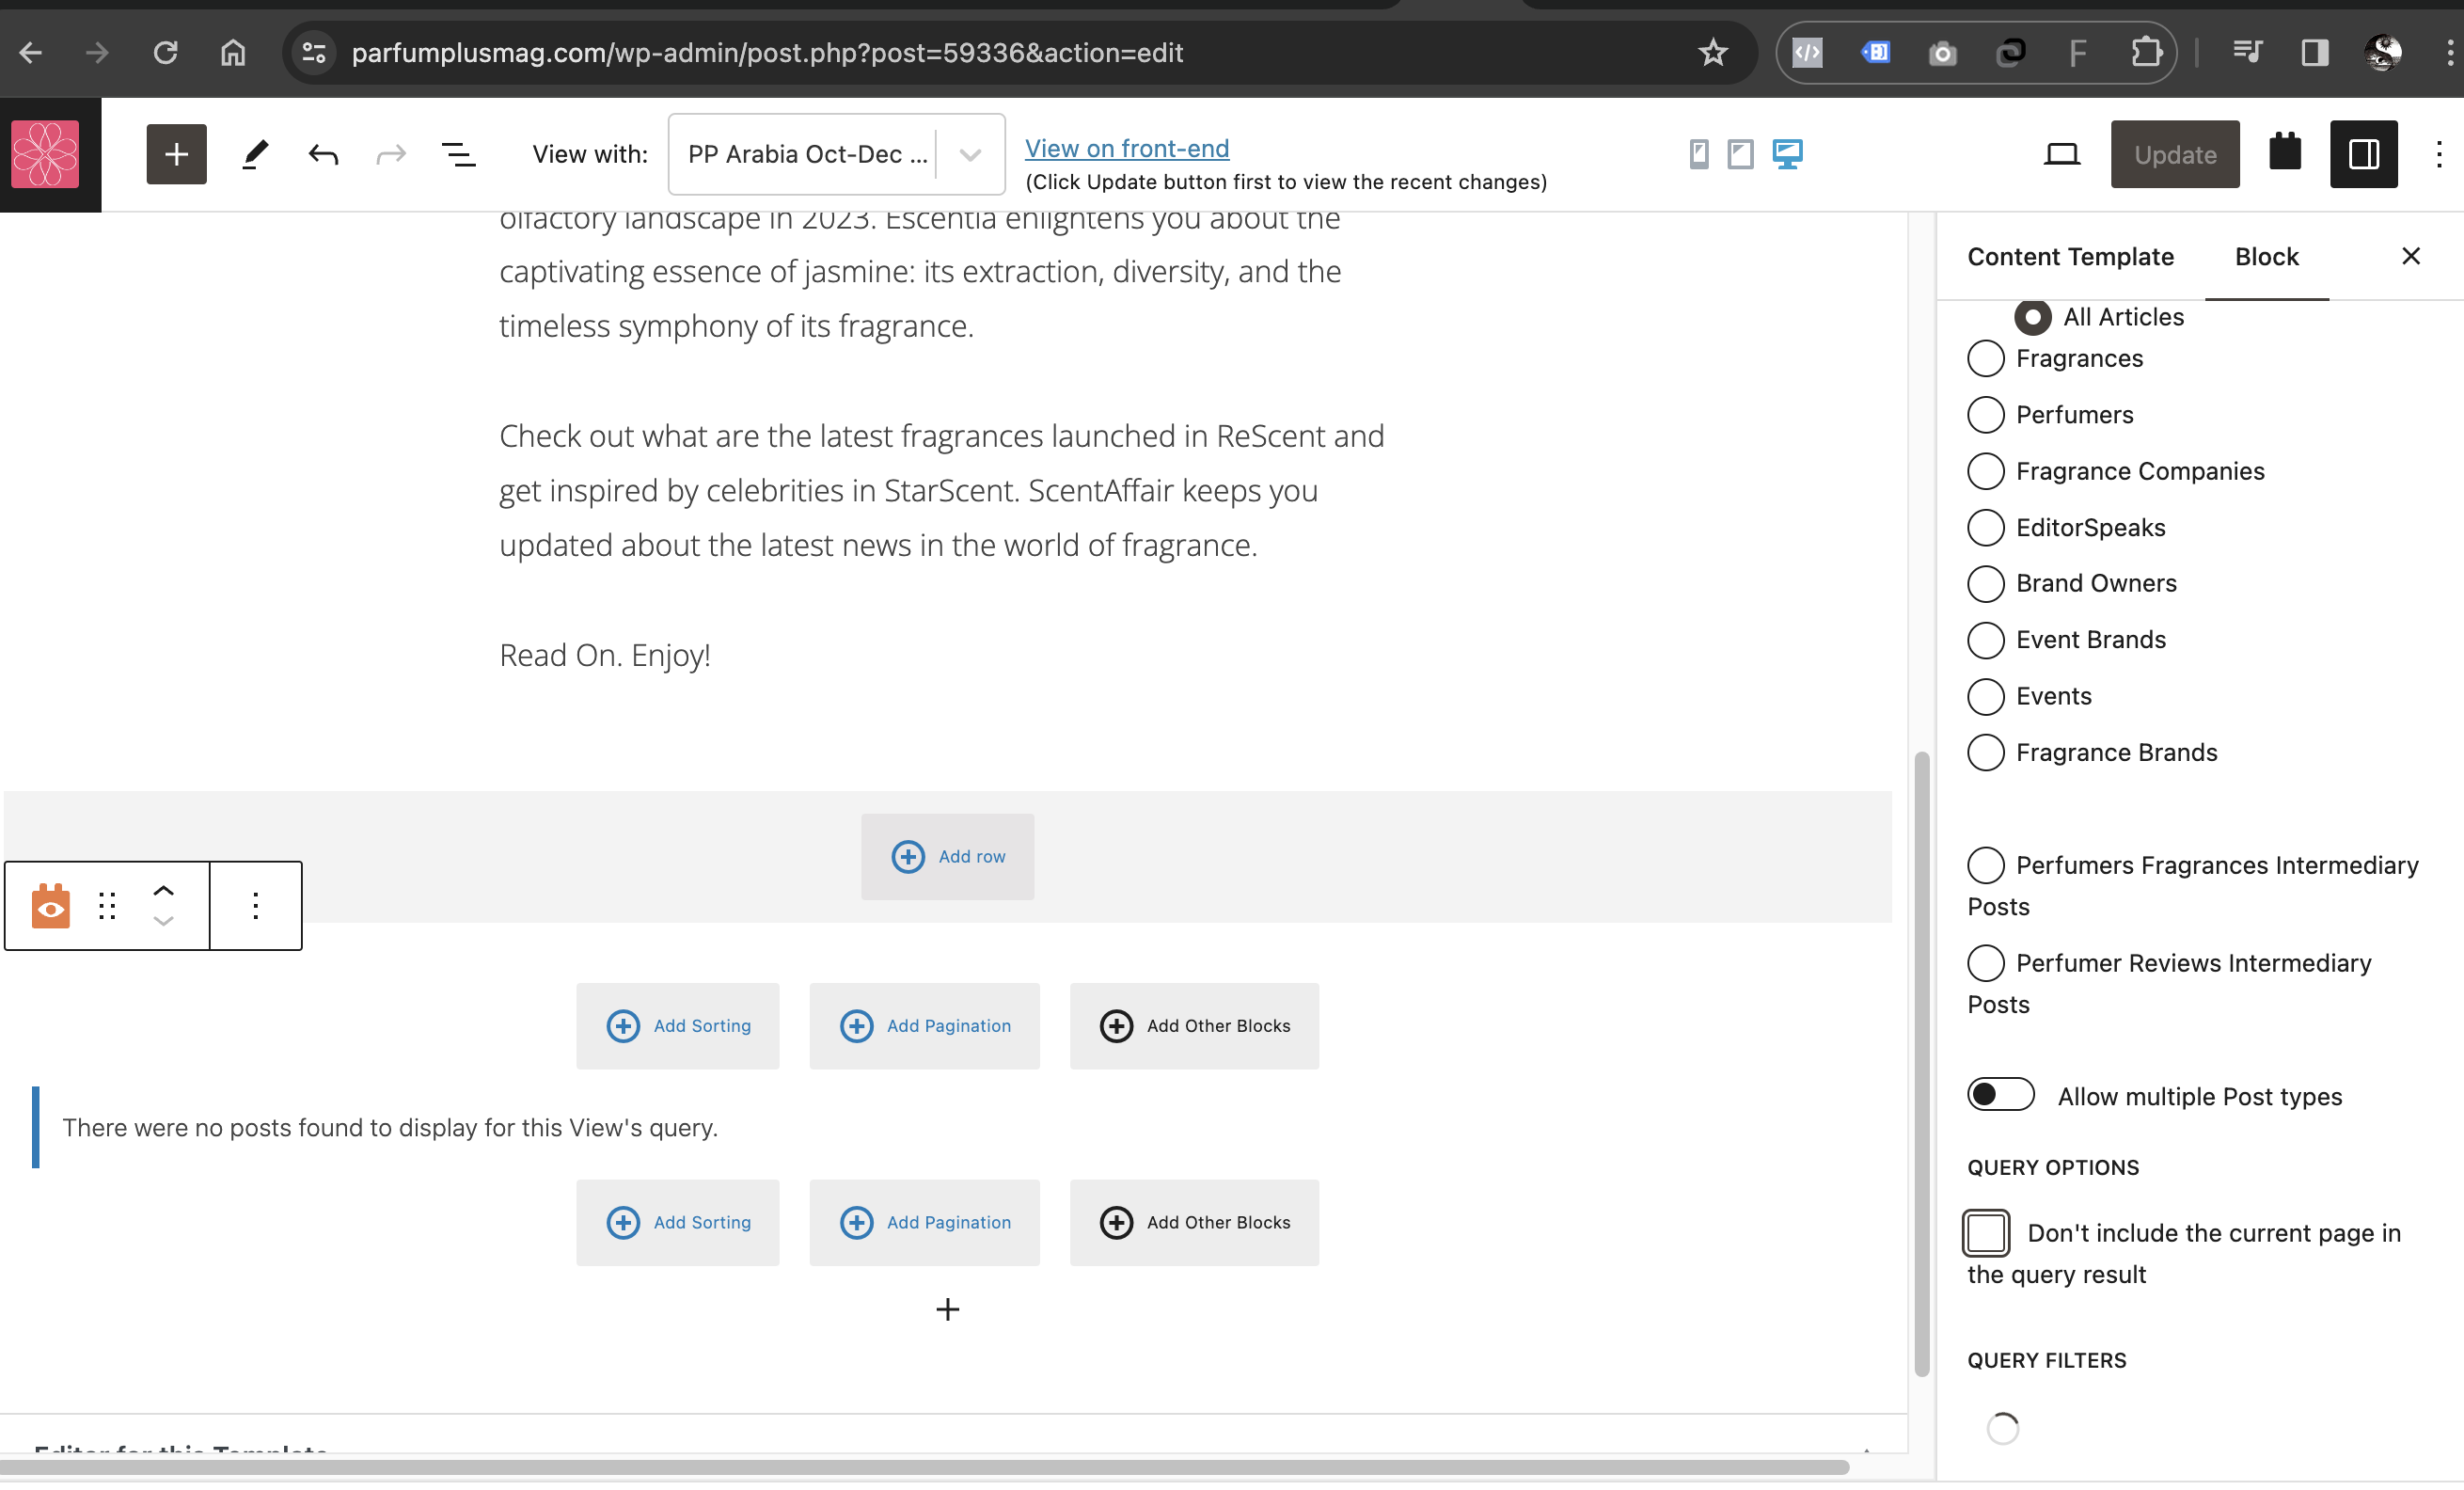Open the editor Options three-dot menu
Image resolution: width=2464 pixels, height=1490 pixels.
(2439, 154)
